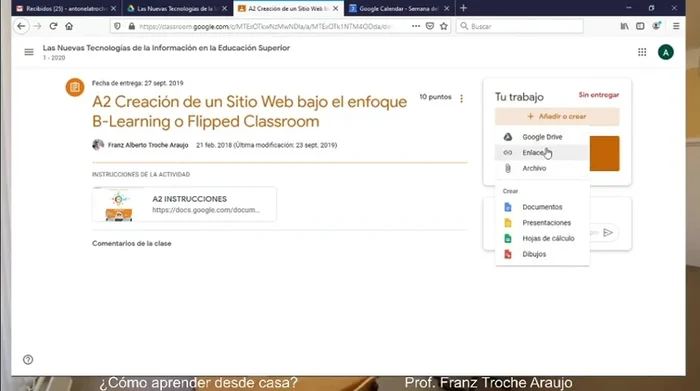700x391 pixels.
Task: Click Franz Alberto Troche Araujo's profile picture
Action: (98, 145)
